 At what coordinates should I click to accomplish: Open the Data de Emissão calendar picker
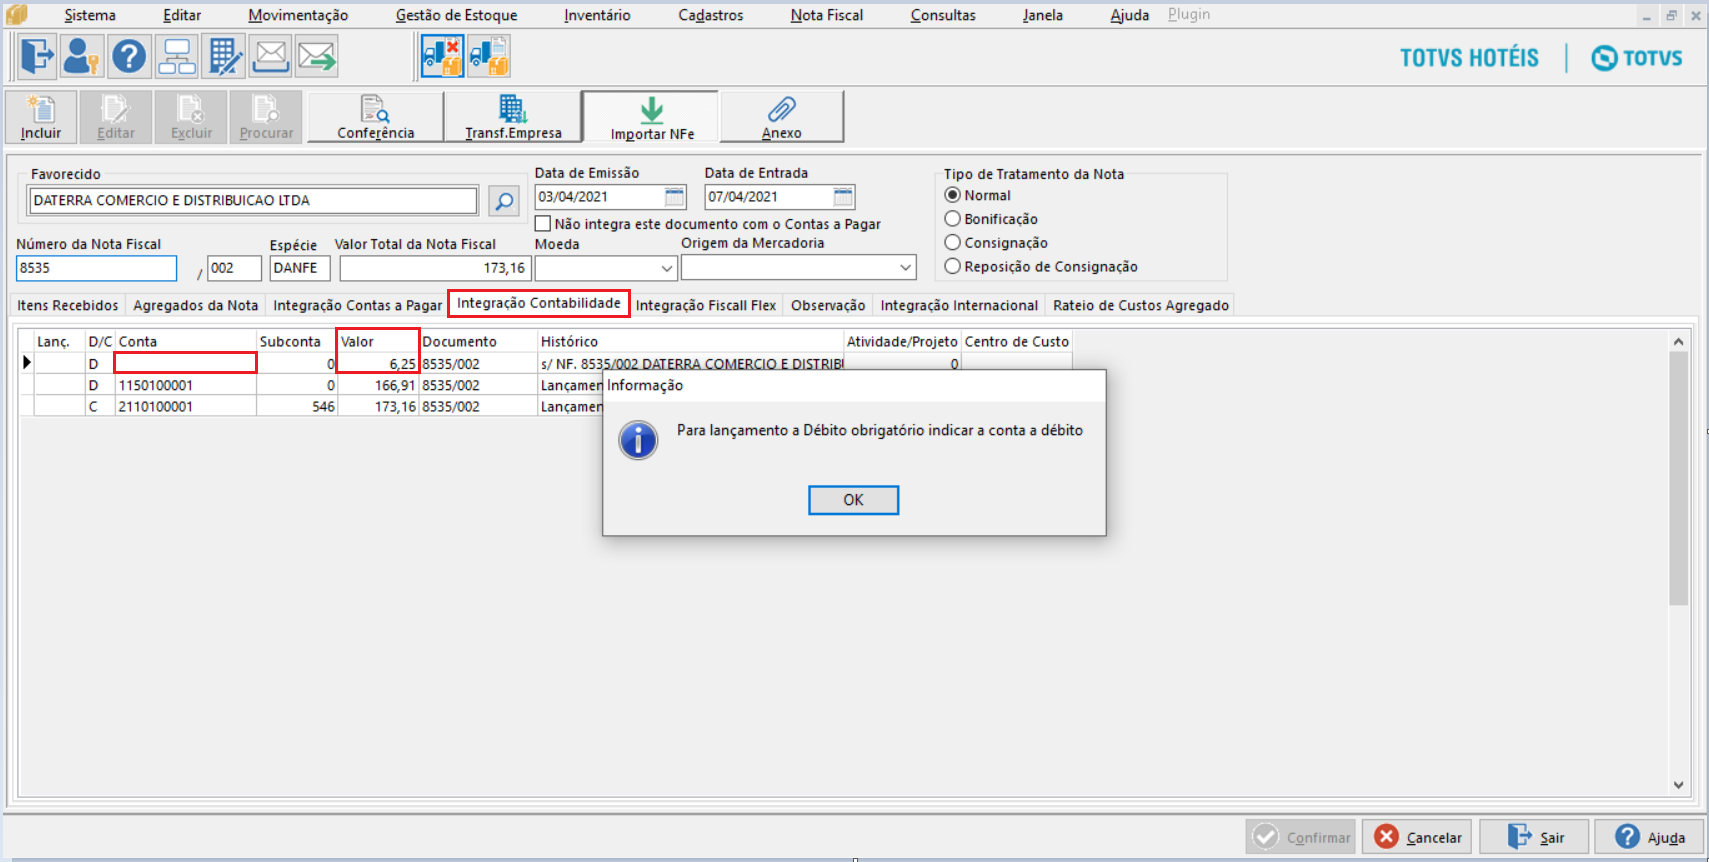tap(675, 197)
